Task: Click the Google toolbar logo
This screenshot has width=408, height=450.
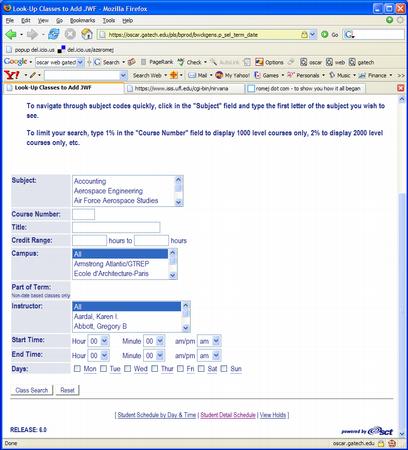Action: point(15,62)
